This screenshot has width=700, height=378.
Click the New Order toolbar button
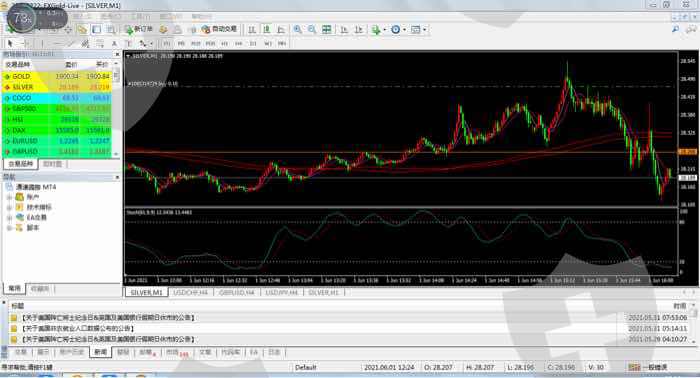[138, 29]
